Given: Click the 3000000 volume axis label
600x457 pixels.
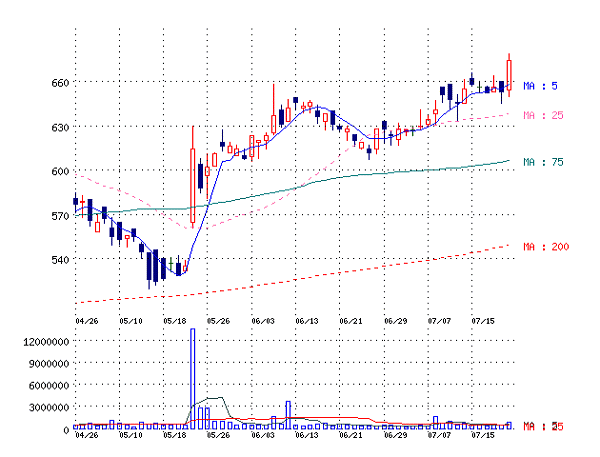Looking at the screenshot, I should tap(49, 407).
